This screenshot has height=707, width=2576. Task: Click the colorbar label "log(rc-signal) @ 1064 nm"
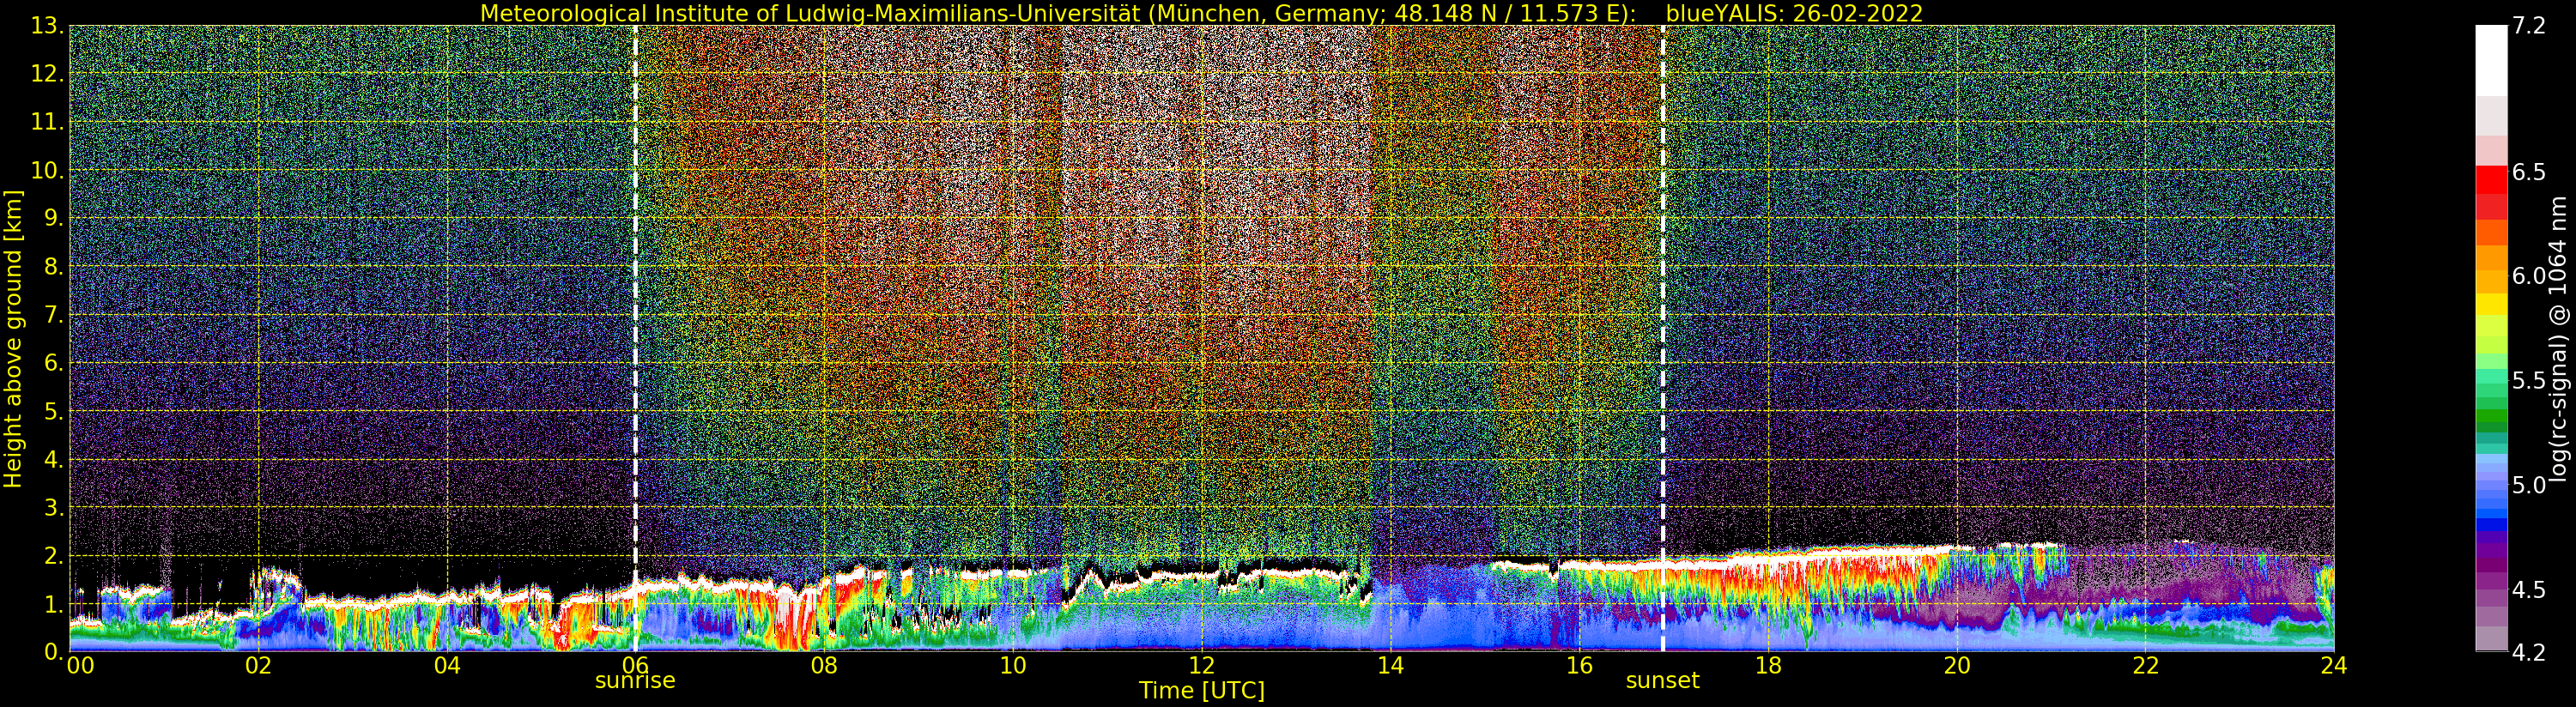2560,338
